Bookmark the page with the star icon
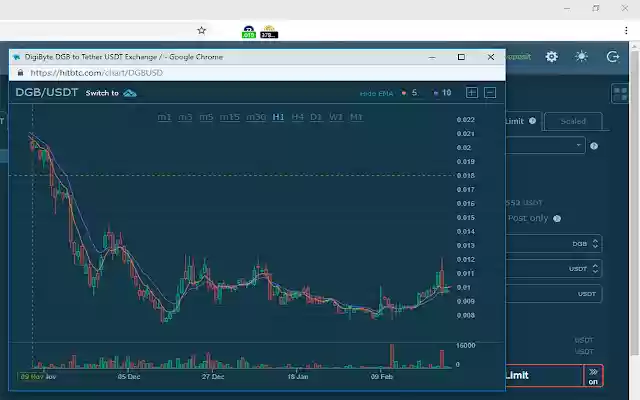 201,30
